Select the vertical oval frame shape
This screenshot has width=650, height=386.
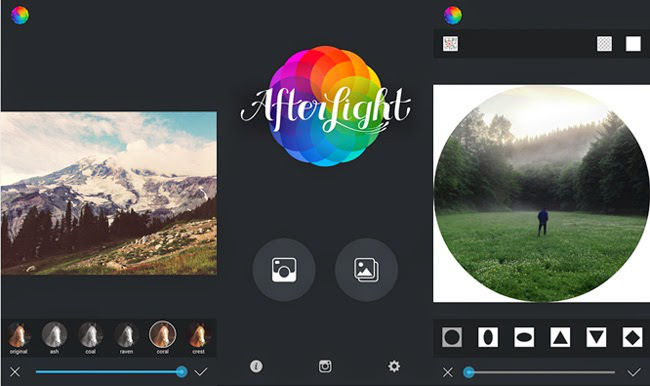(488, 337)
